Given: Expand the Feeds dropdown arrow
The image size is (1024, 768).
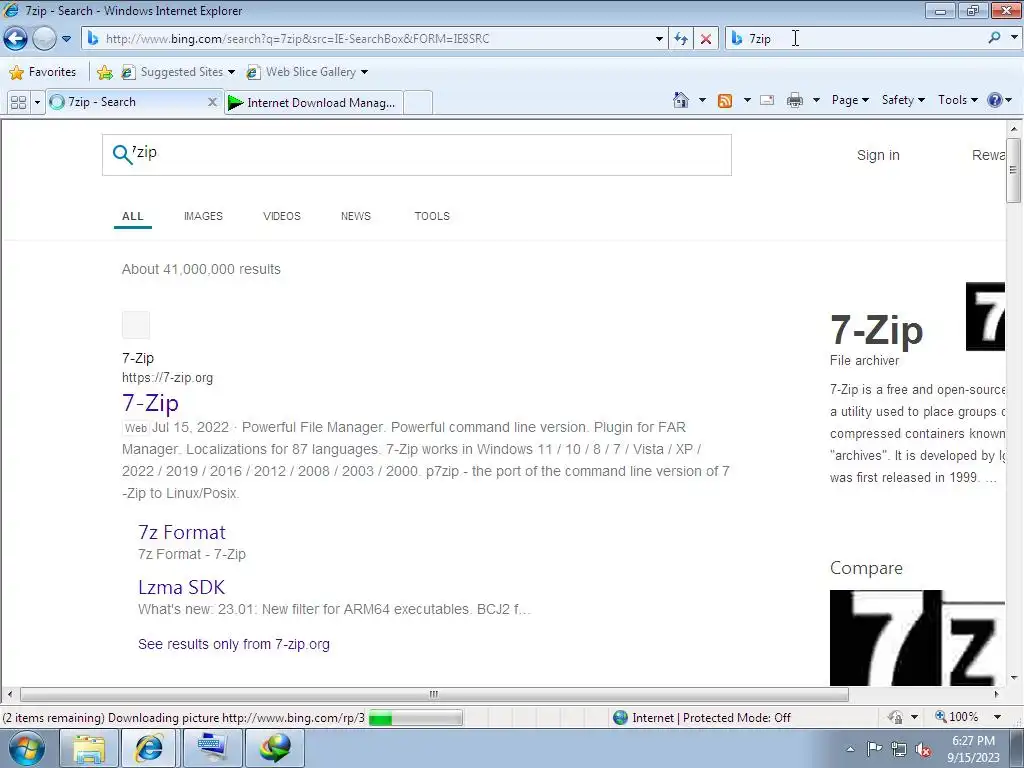Looking at the screenshot, I should (747, 100).
